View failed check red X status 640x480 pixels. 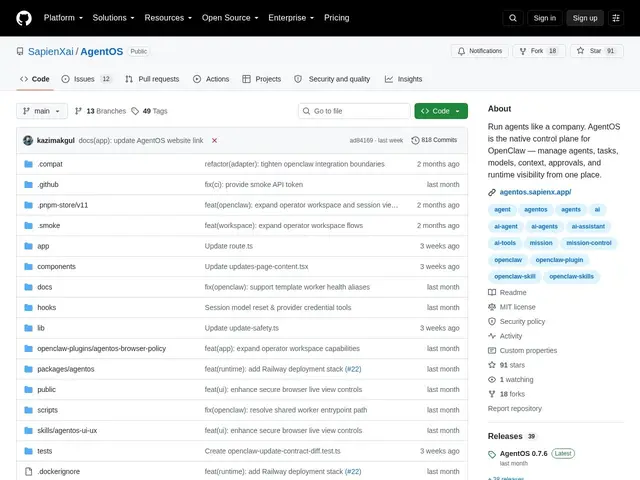(214, 140)
